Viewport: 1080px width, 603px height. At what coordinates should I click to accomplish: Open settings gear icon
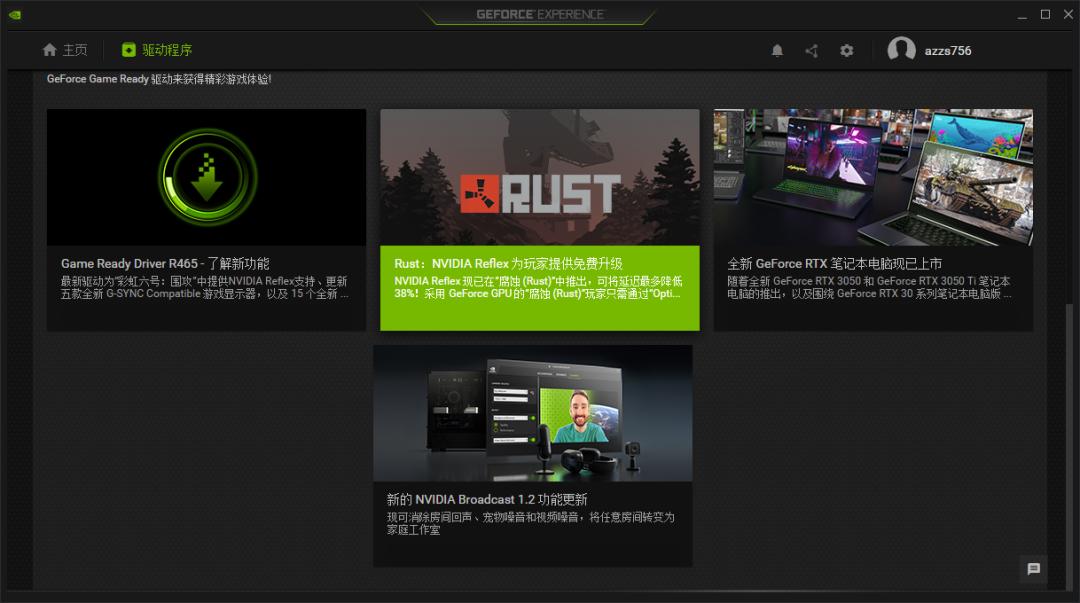(847, 51)
